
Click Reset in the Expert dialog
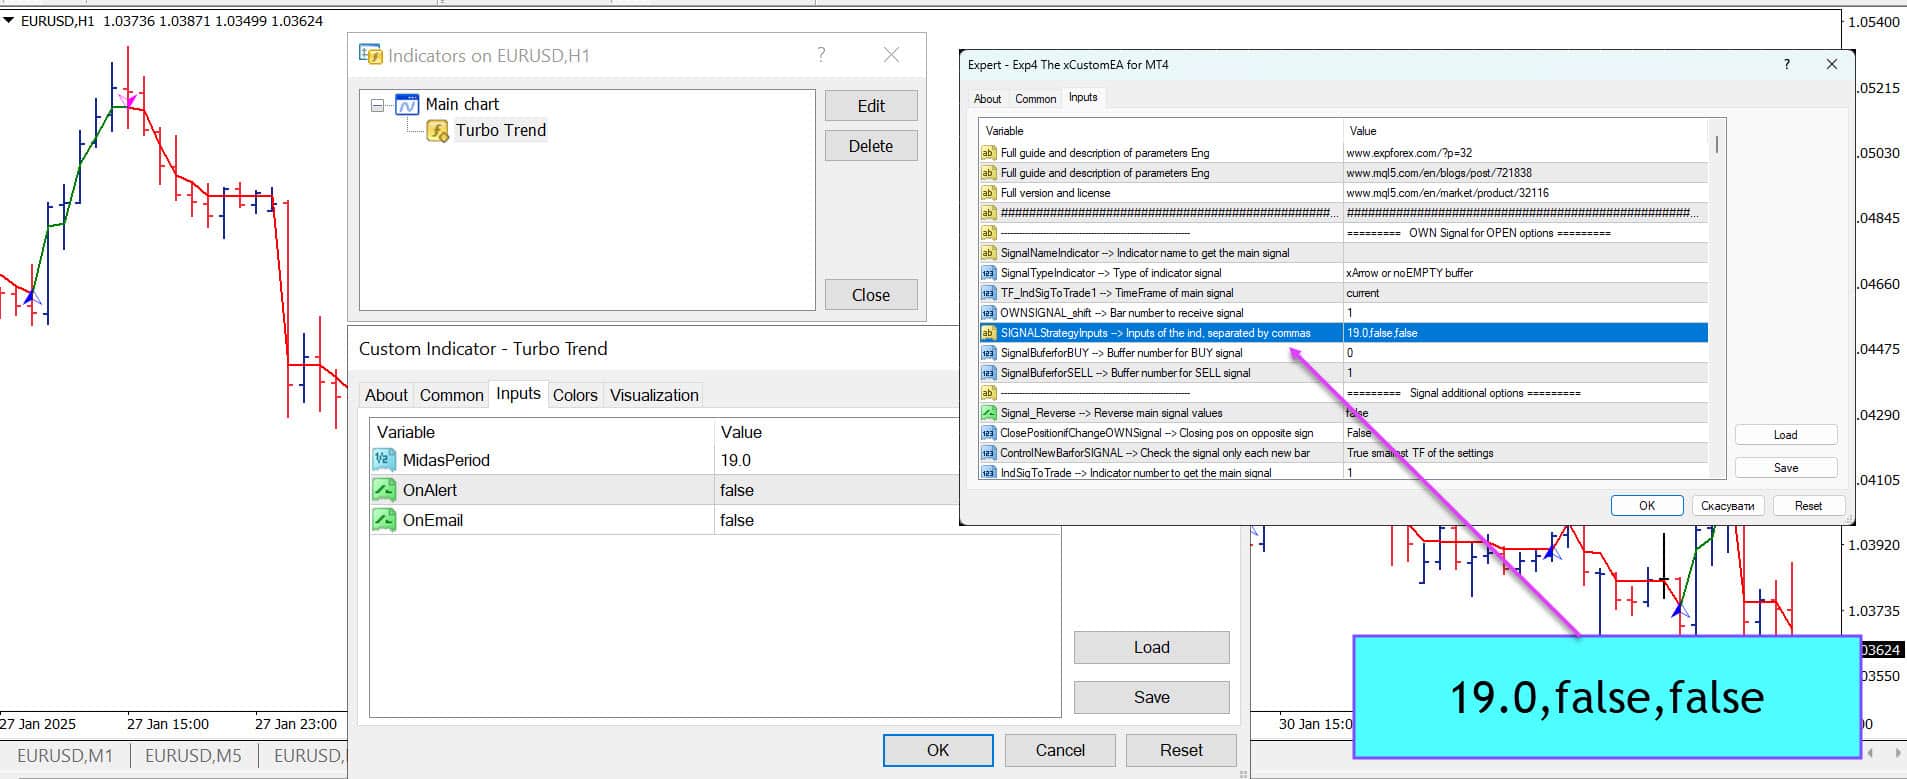tap(1807, 506)
